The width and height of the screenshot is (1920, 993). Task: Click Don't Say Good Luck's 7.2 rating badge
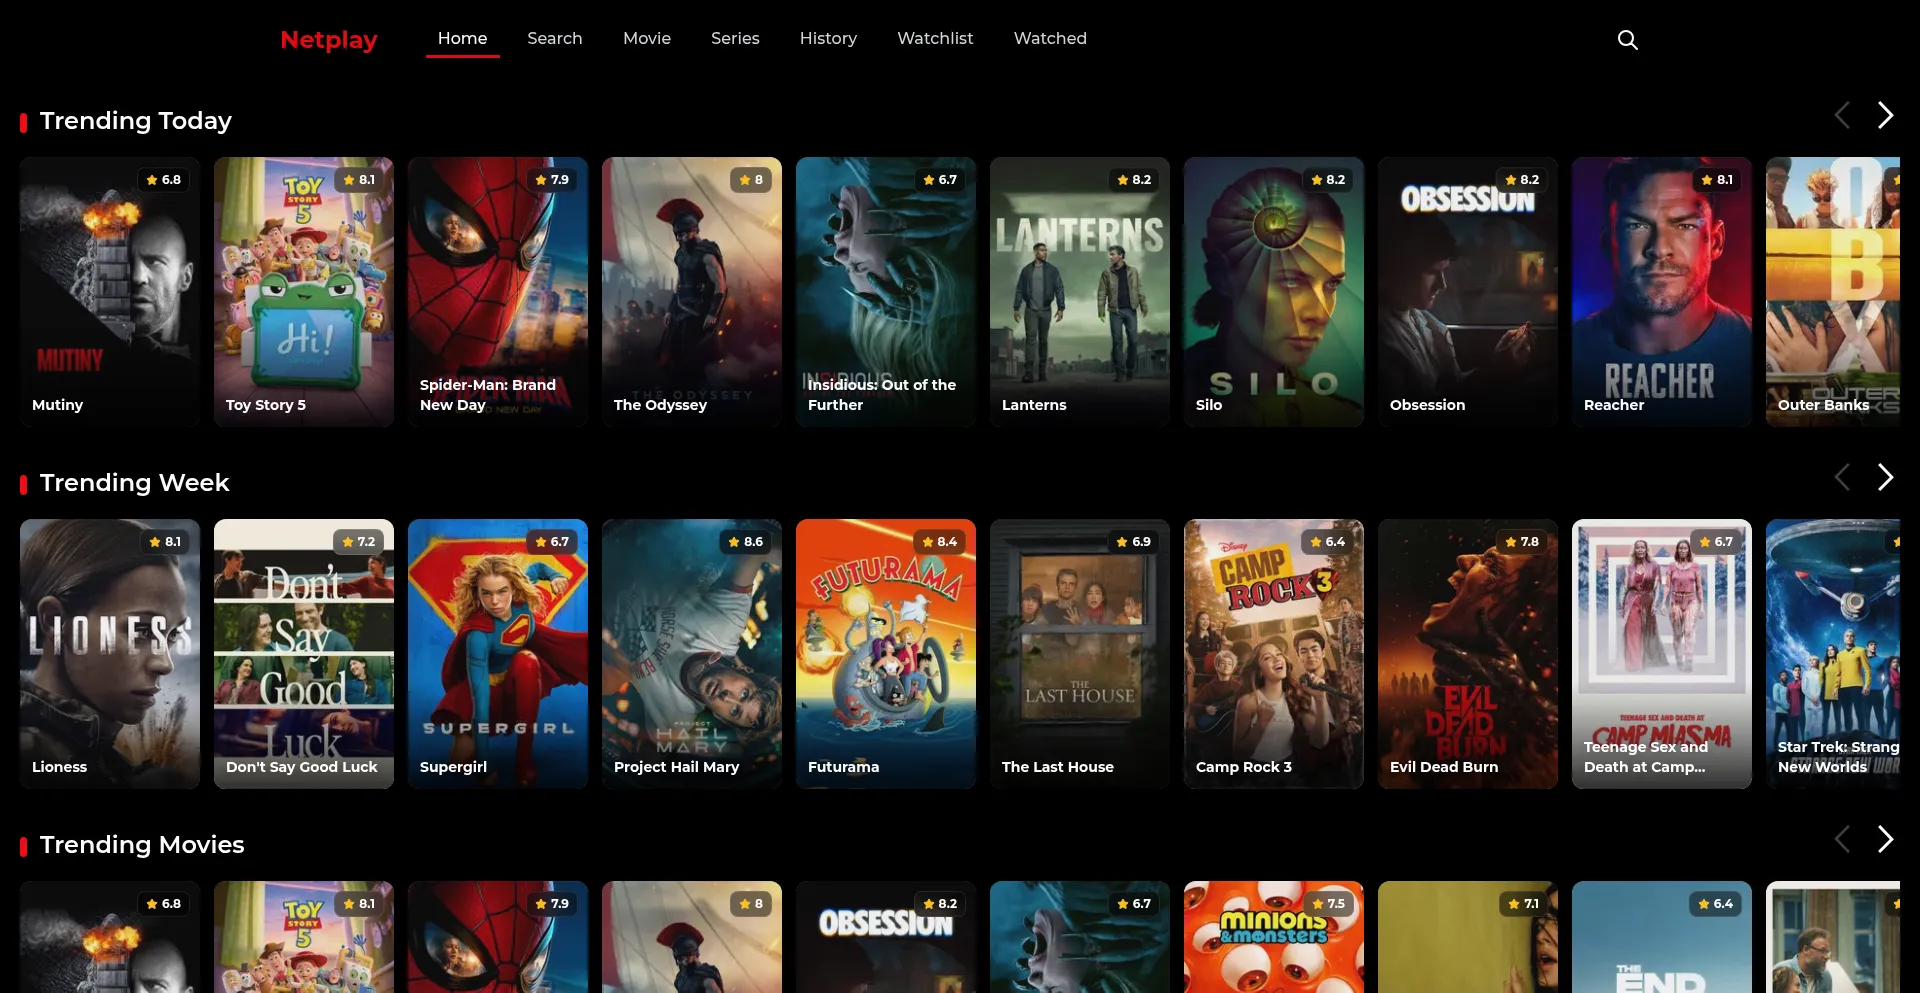pyautogui.click(x=358, y=542)
